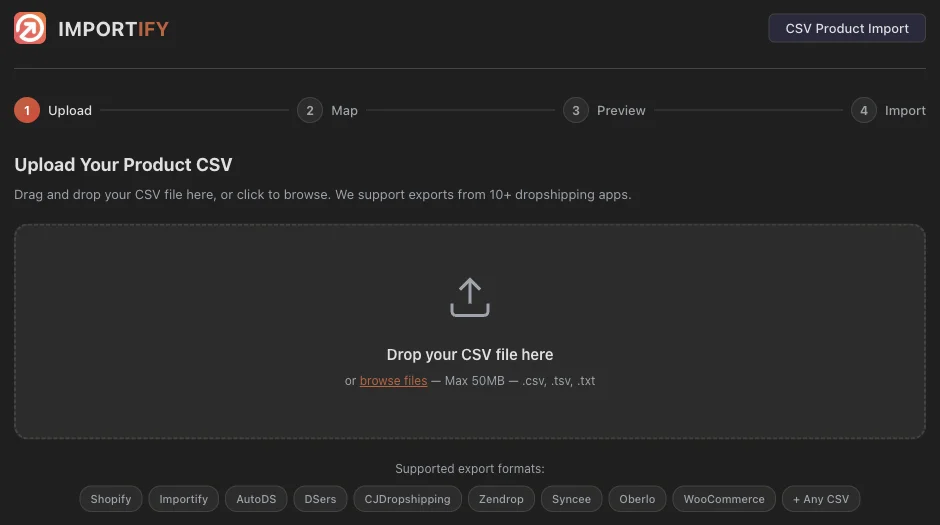Go to the Preview step label
Image resolution: width=940 pixels, height=525 pixels.
[621, 110]
